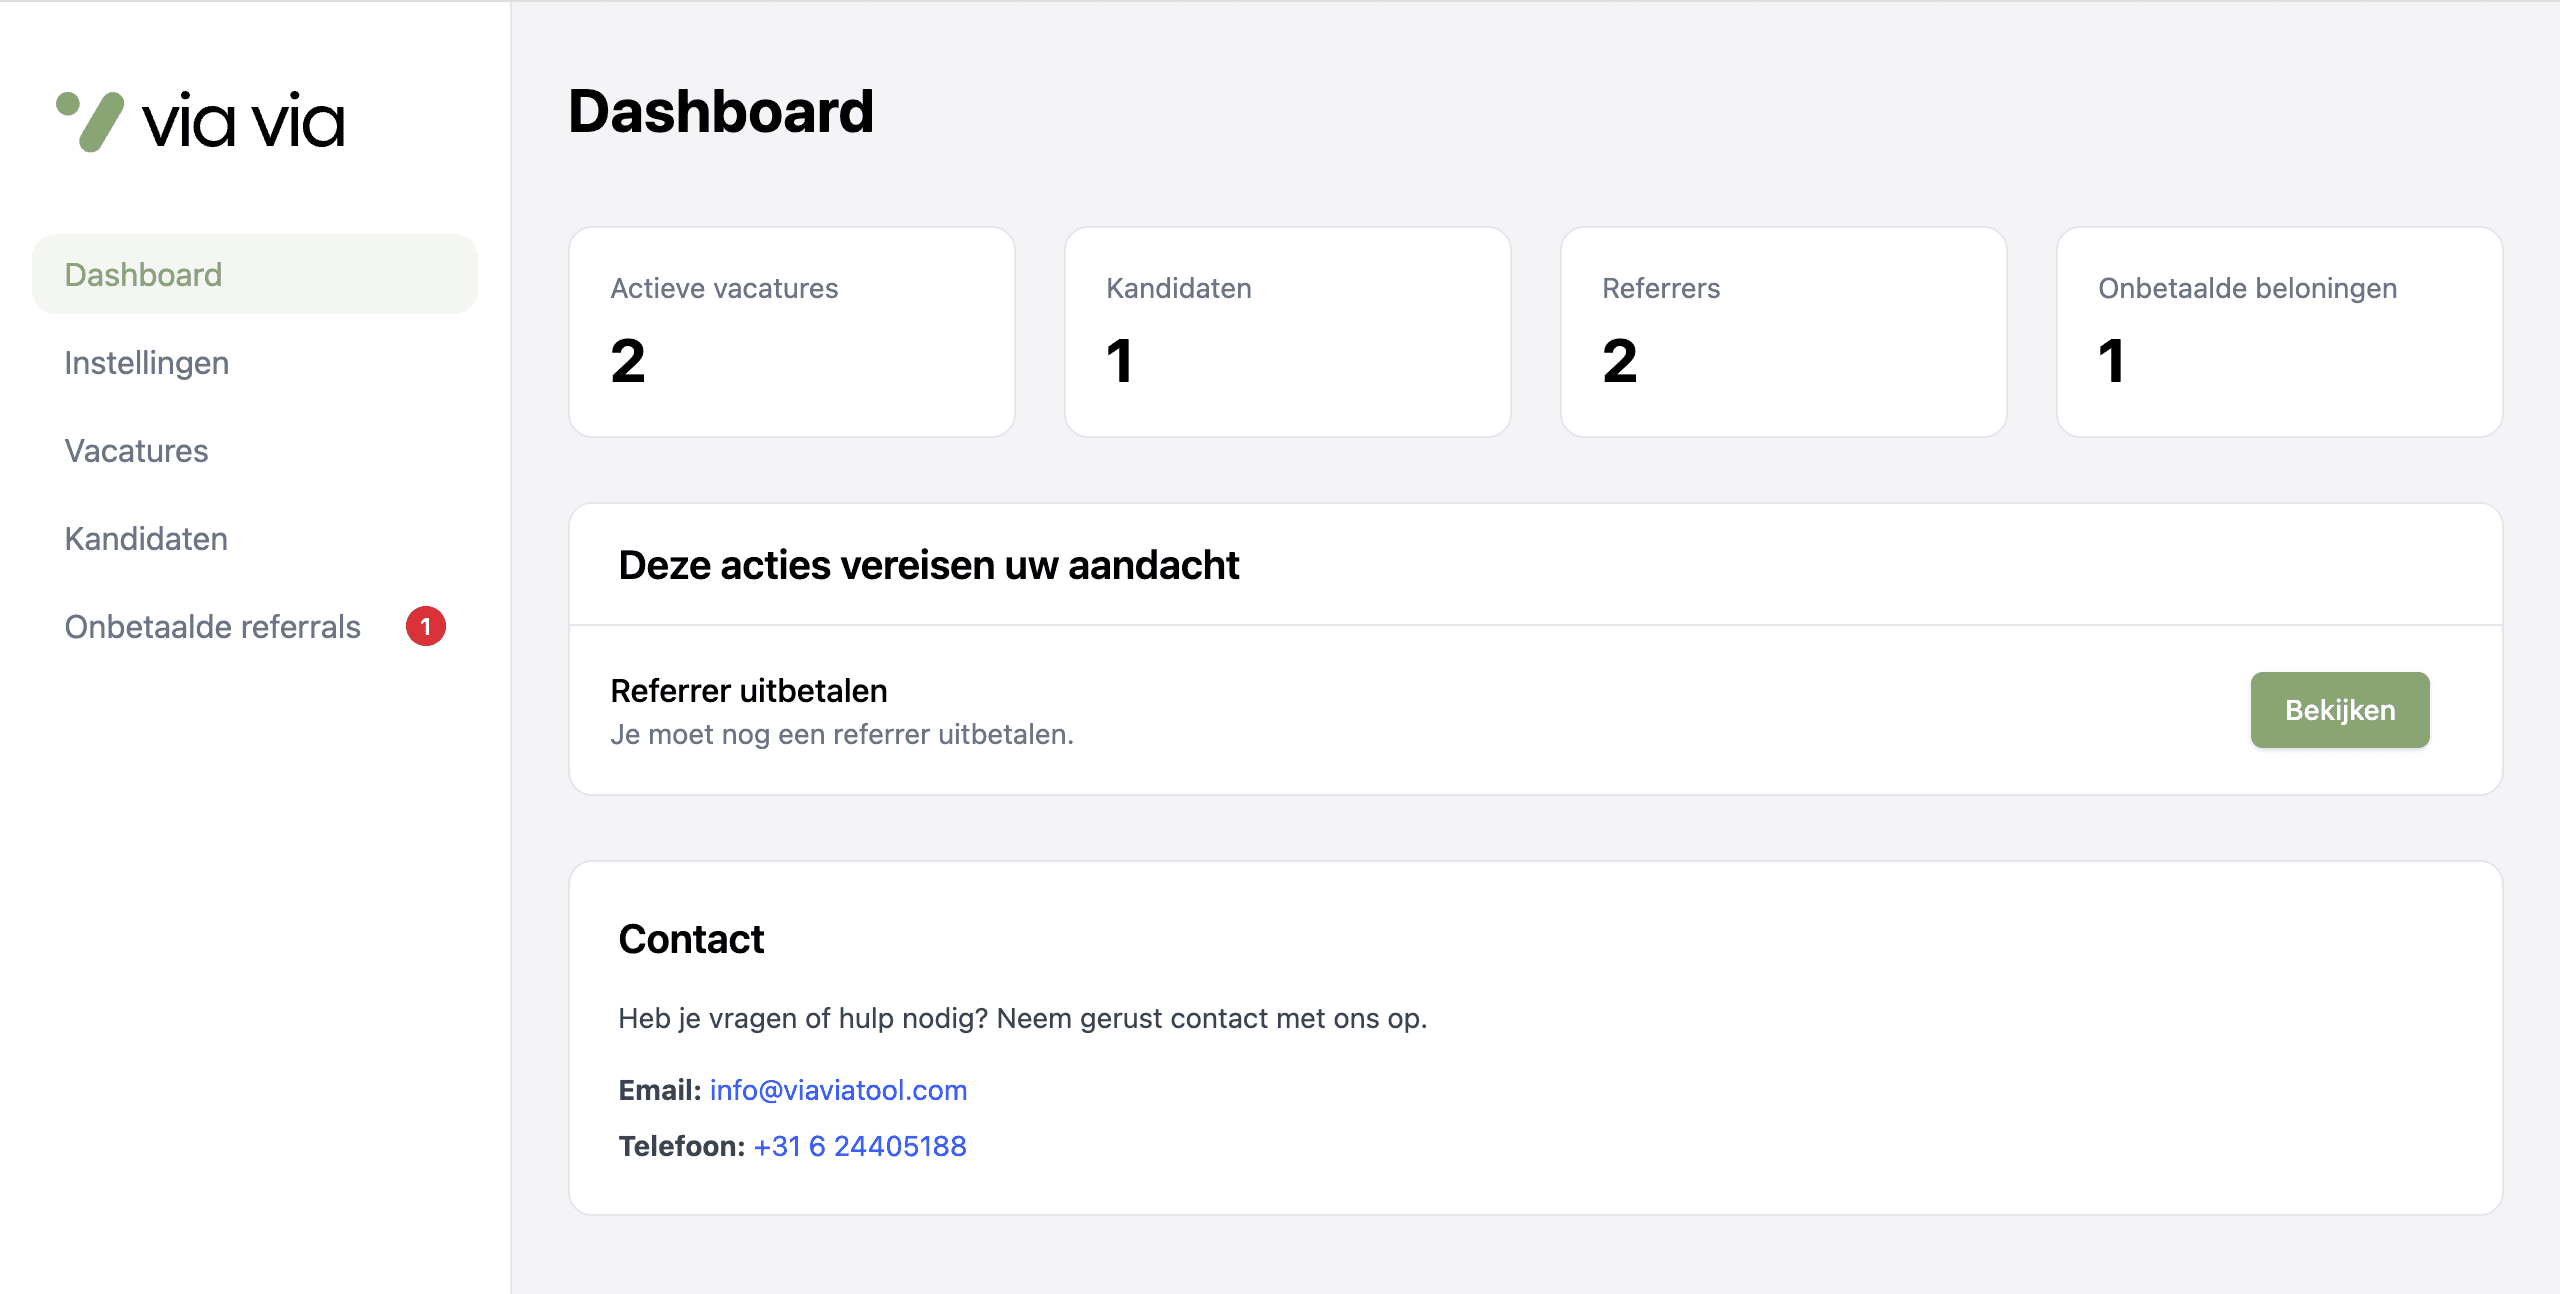Open Onbetaalde referrals from the sidebar
Viewport: 2560px width, 1294px height.
coord(212,627)
